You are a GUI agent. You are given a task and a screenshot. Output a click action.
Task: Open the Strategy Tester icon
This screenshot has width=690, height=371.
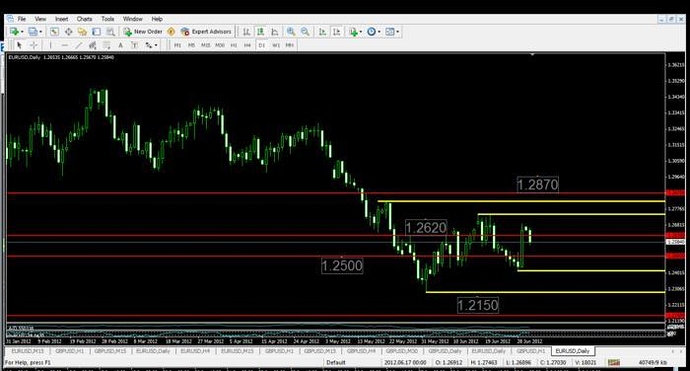pyautogui.click(x=110, y=32)
